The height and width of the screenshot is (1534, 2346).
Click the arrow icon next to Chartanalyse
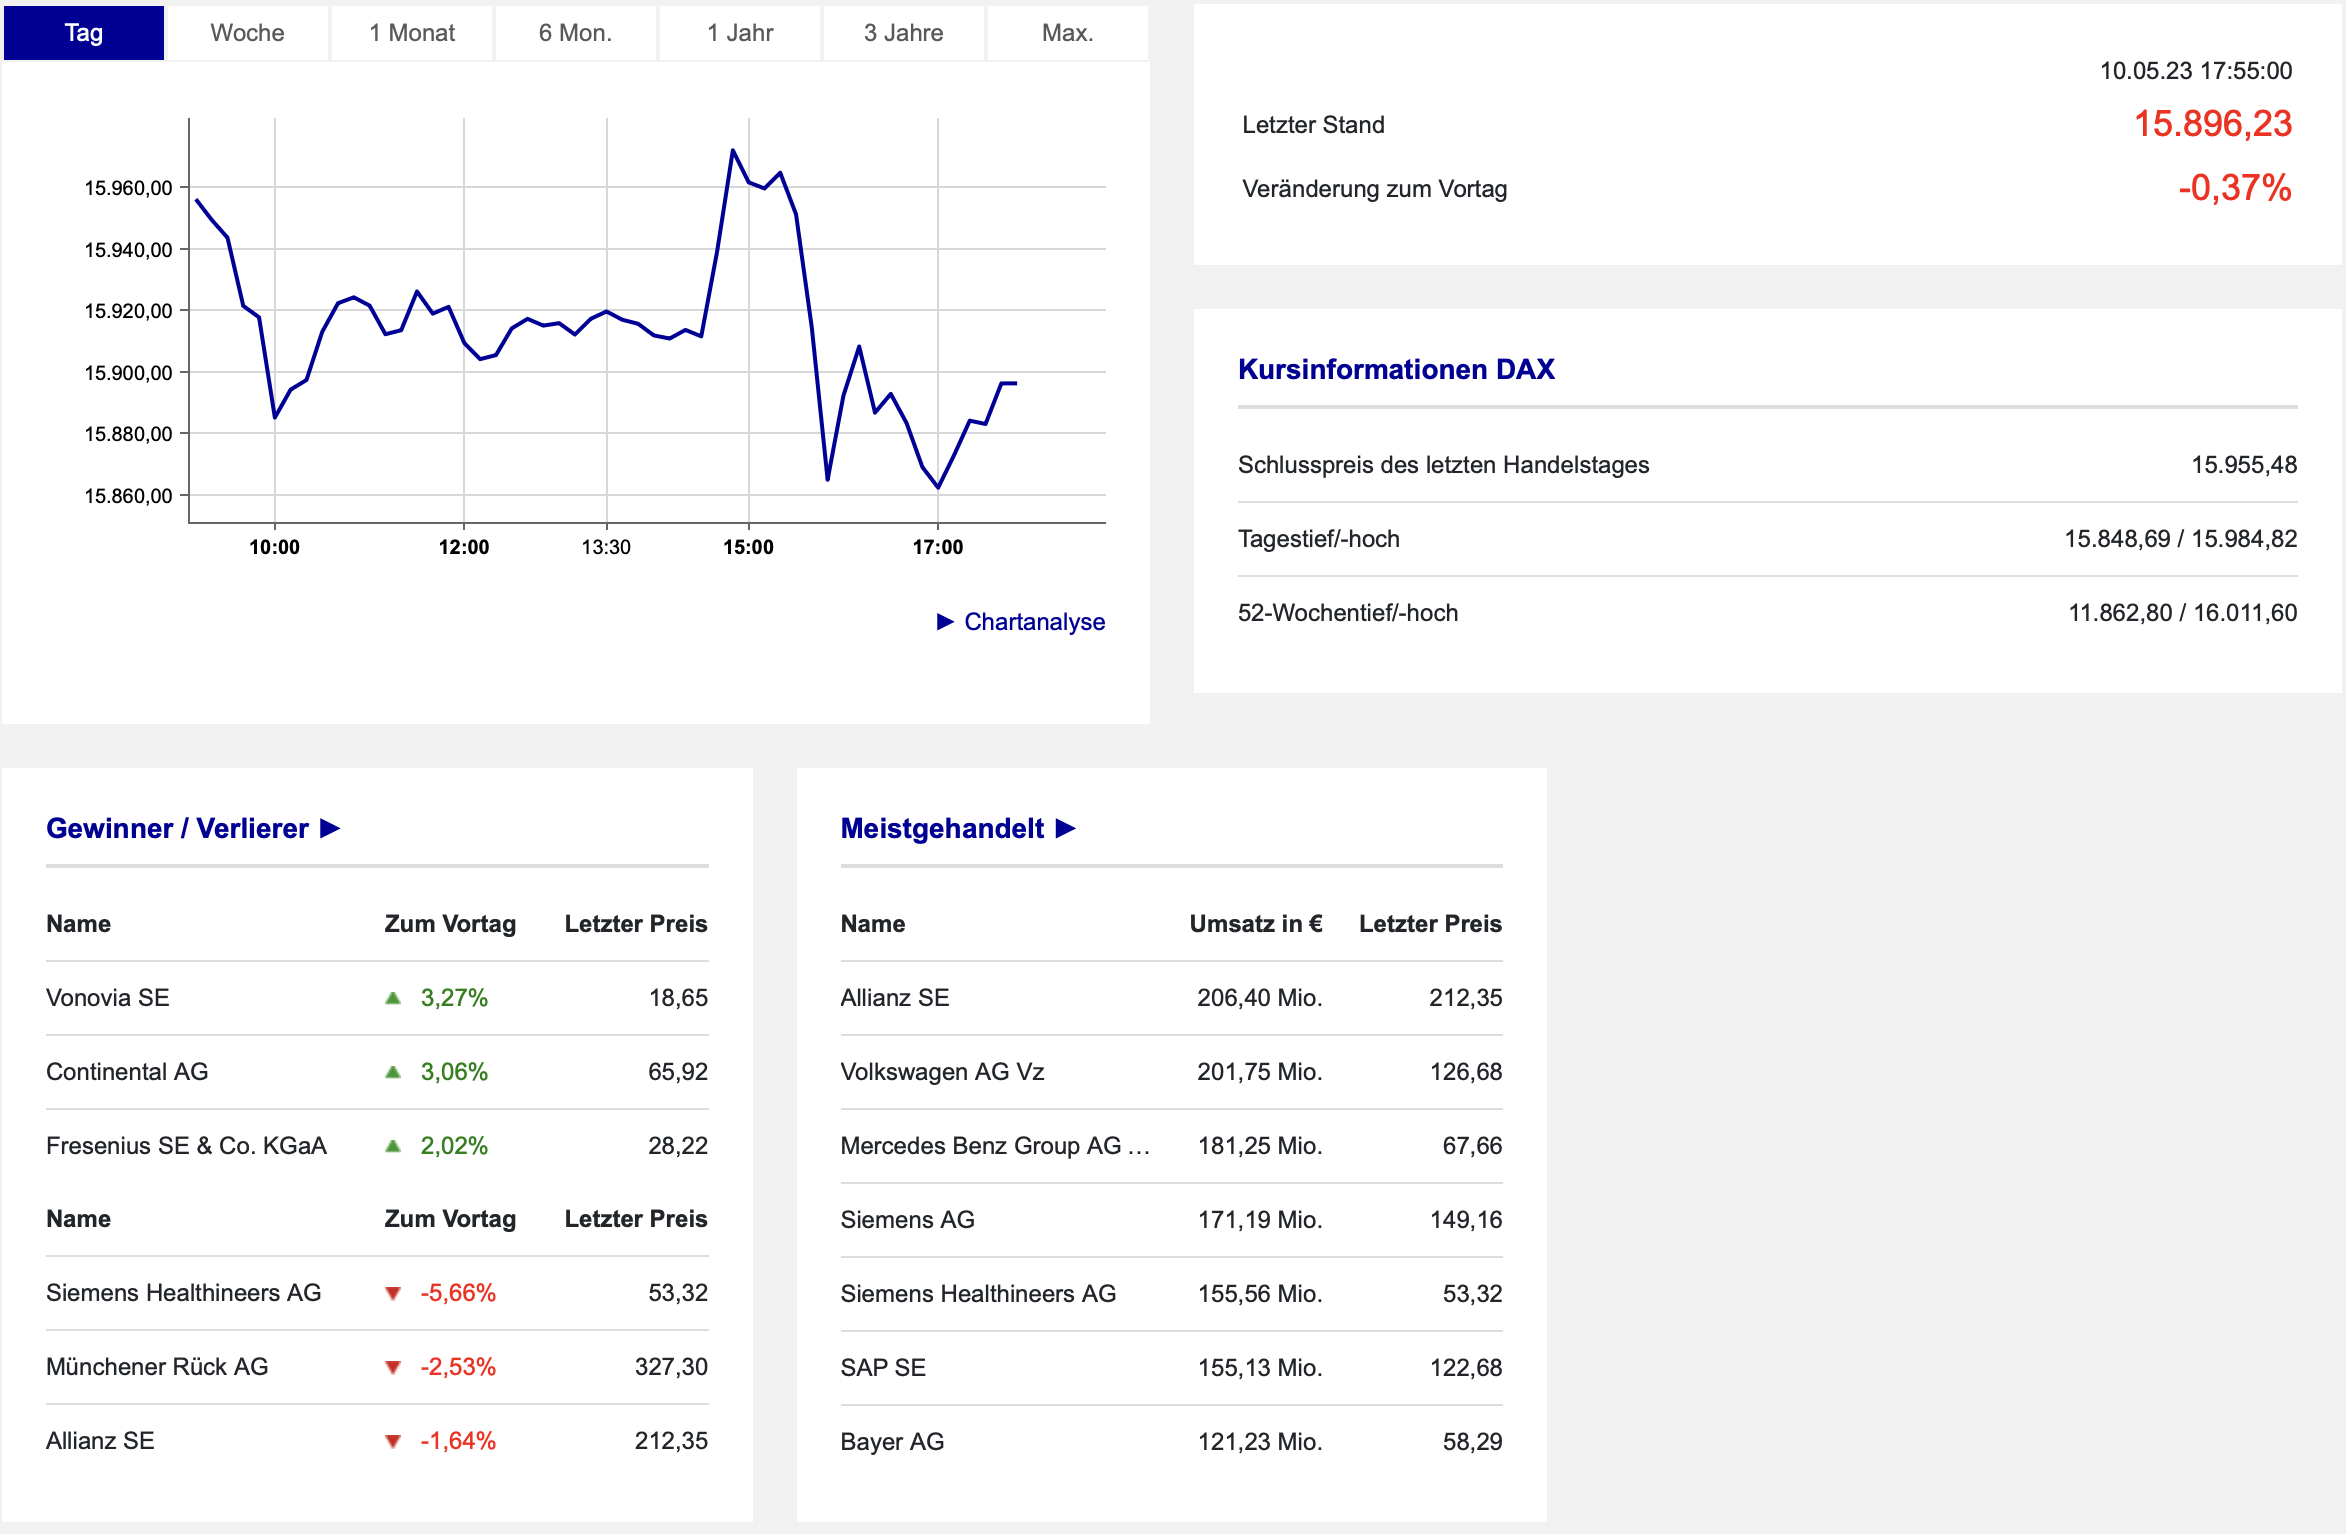click(x=945, y=622)
